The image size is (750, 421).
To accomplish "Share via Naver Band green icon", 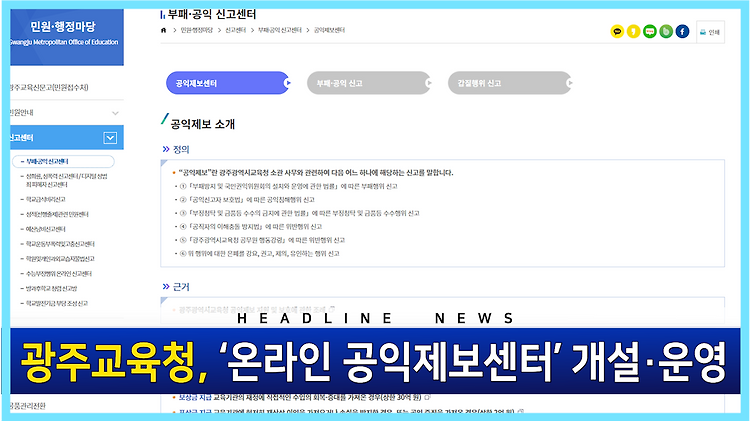I will click(x=666, y=32).
